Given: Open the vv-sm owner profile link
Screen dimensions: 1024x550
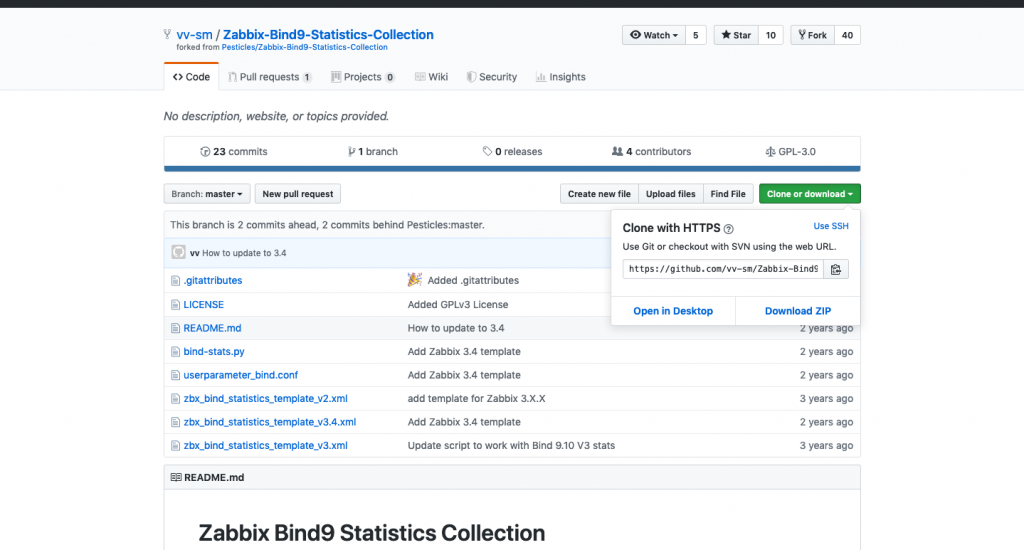Looking at the screenshot, I should pos(194,35).
